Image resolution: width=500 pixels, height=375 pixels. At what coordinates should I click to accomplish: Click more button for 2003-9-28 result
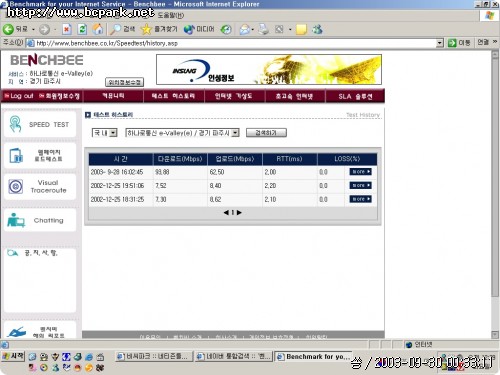point(360,172)
